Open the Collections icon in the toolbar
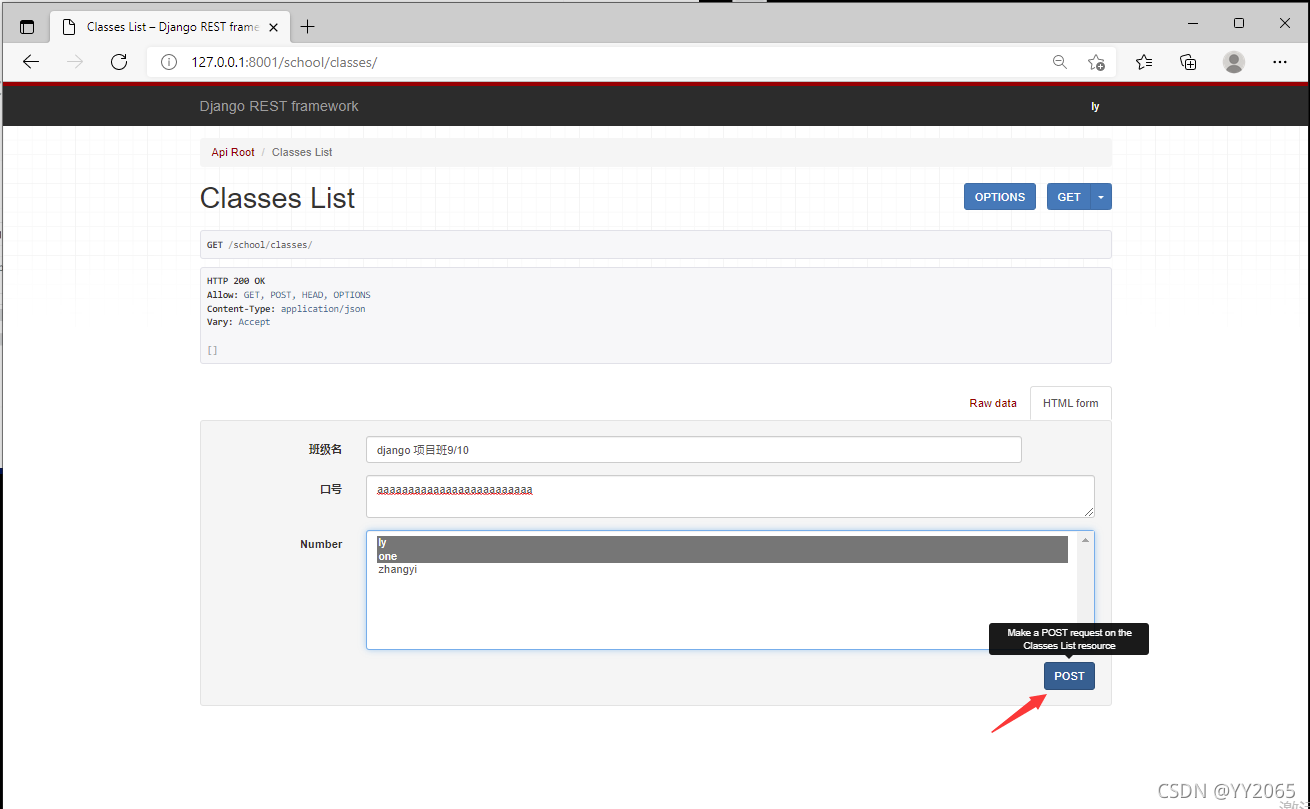This screenshot has height=809, width=1310. pos(1189,62)
